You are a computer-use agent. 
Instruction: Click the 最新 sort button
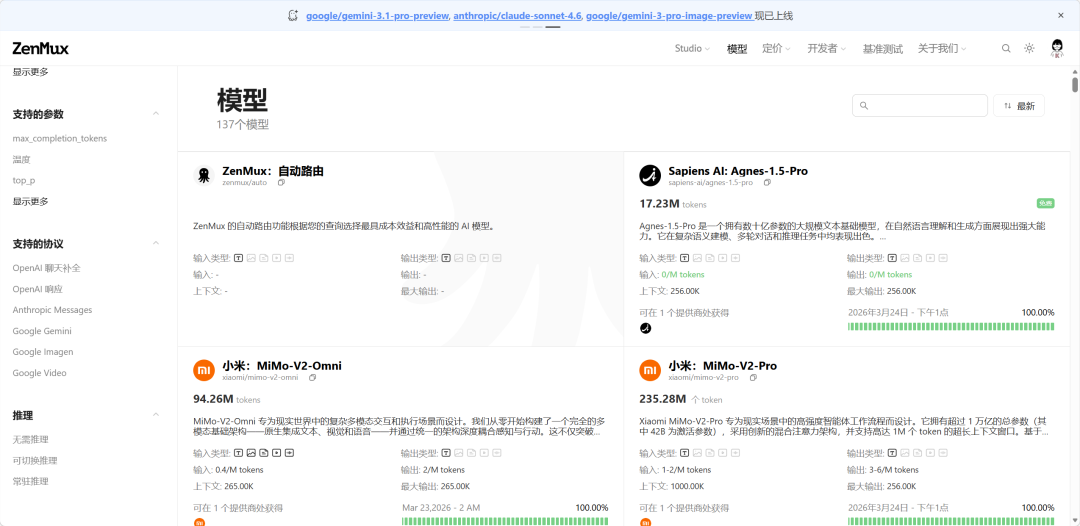(1019, 106)
